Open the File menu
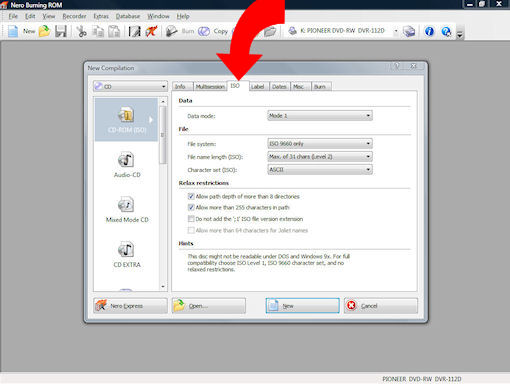Image resolution: width=510 pixels, height=384 pixels. (x=13, y=16)
